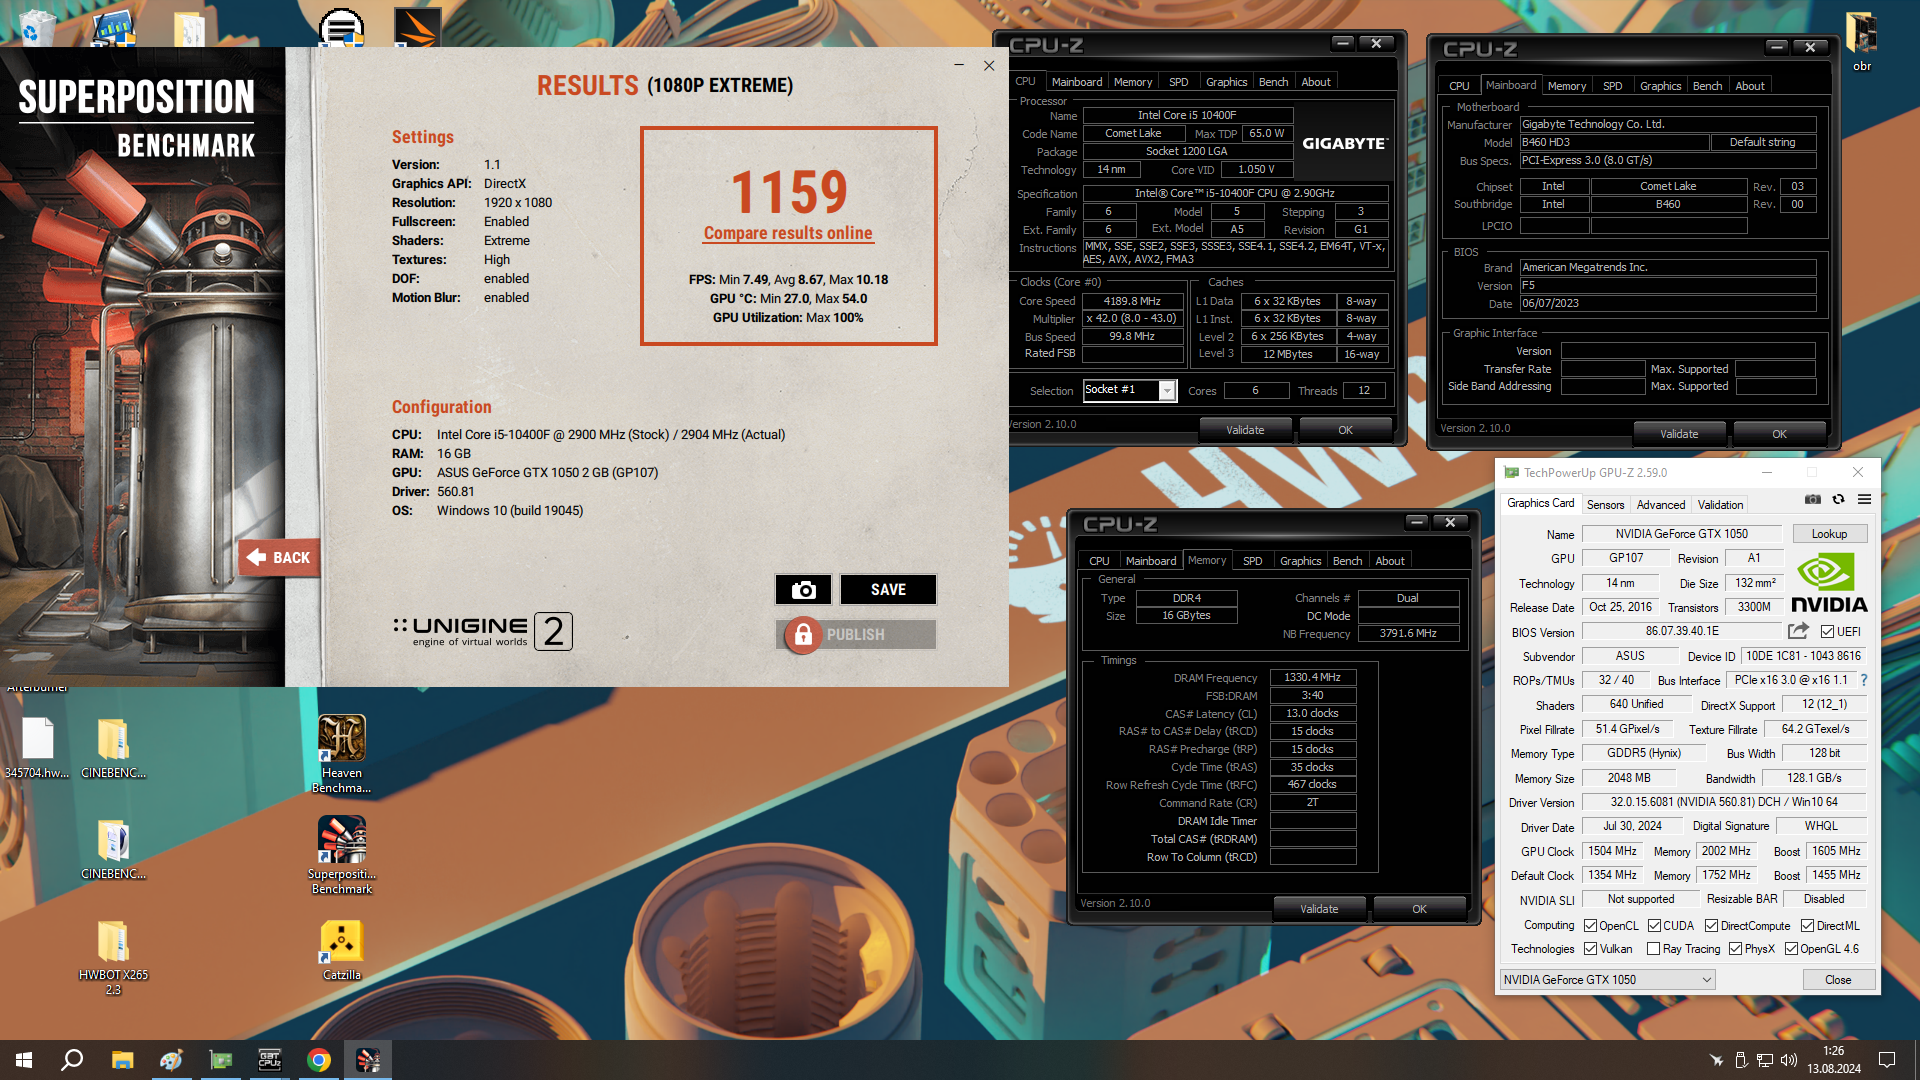
Task: Open the obr desktop icon
Action: (1861, 42)
